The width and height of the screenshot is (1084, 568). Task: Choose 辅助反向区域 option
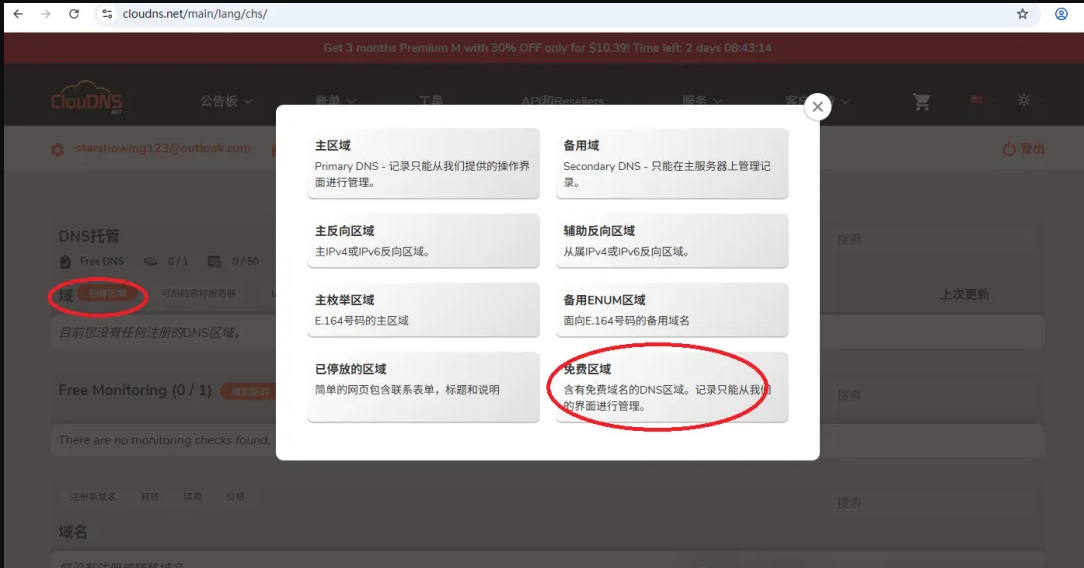[x=672, y=240]
